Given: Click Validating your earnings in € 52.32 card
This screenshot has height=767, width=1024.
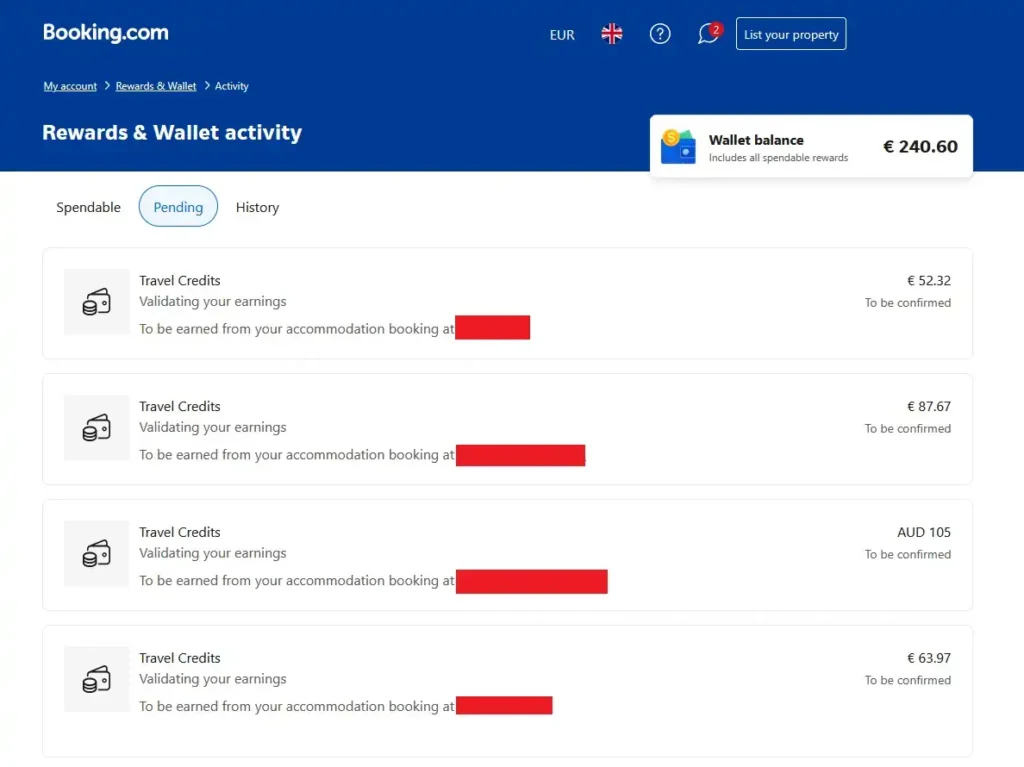Looking at the screenshot, I should point(213,301).
